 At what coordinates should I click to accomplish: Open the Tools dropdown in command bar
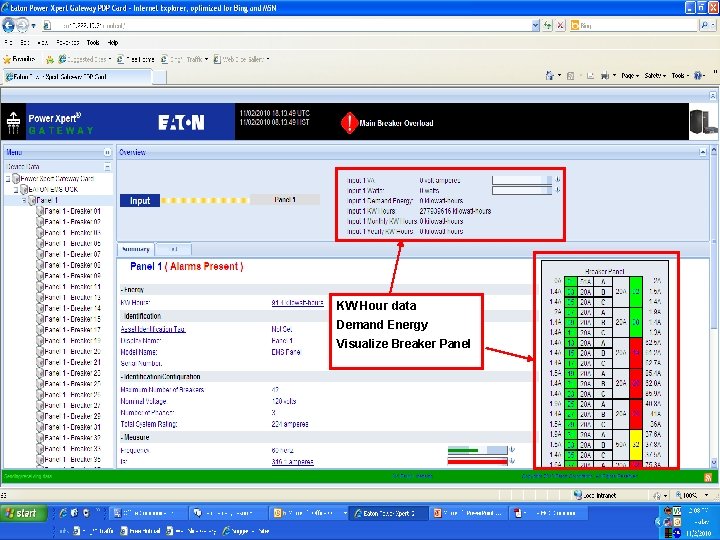coord(680,76)
